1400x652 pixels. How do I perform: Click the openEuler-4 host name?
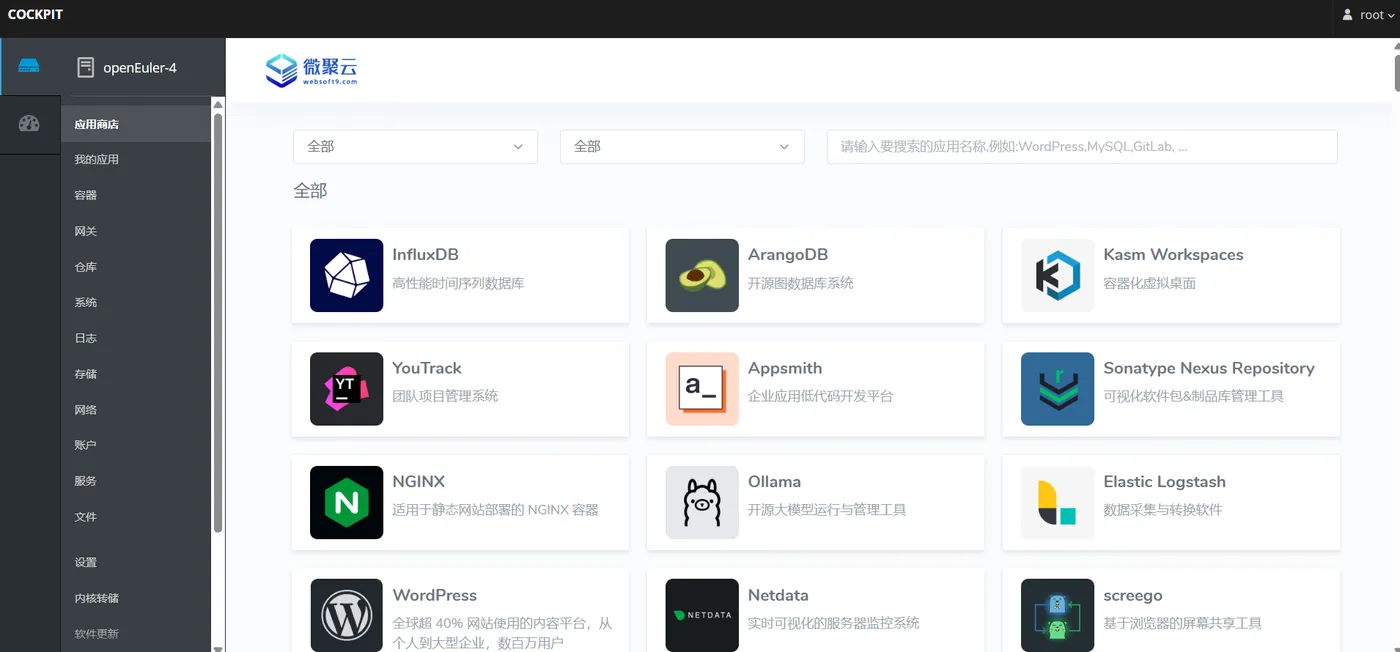coord(140,68)
